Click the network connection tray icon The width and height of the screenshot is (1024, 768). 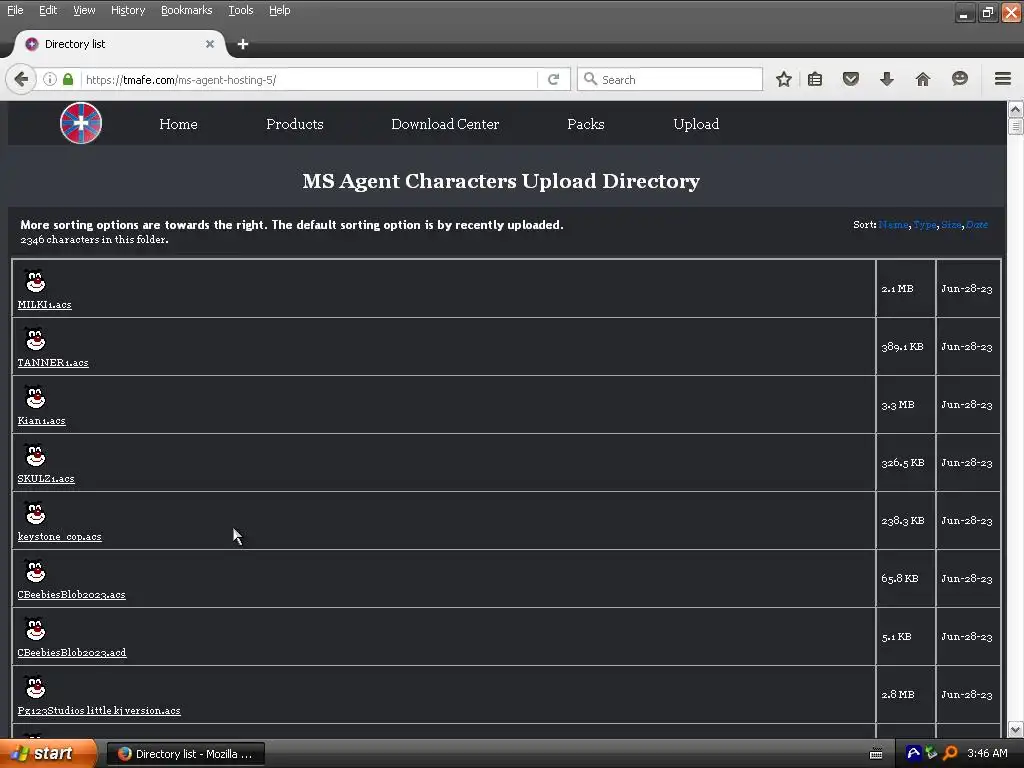pyautogui.click(x=932, y=753)
